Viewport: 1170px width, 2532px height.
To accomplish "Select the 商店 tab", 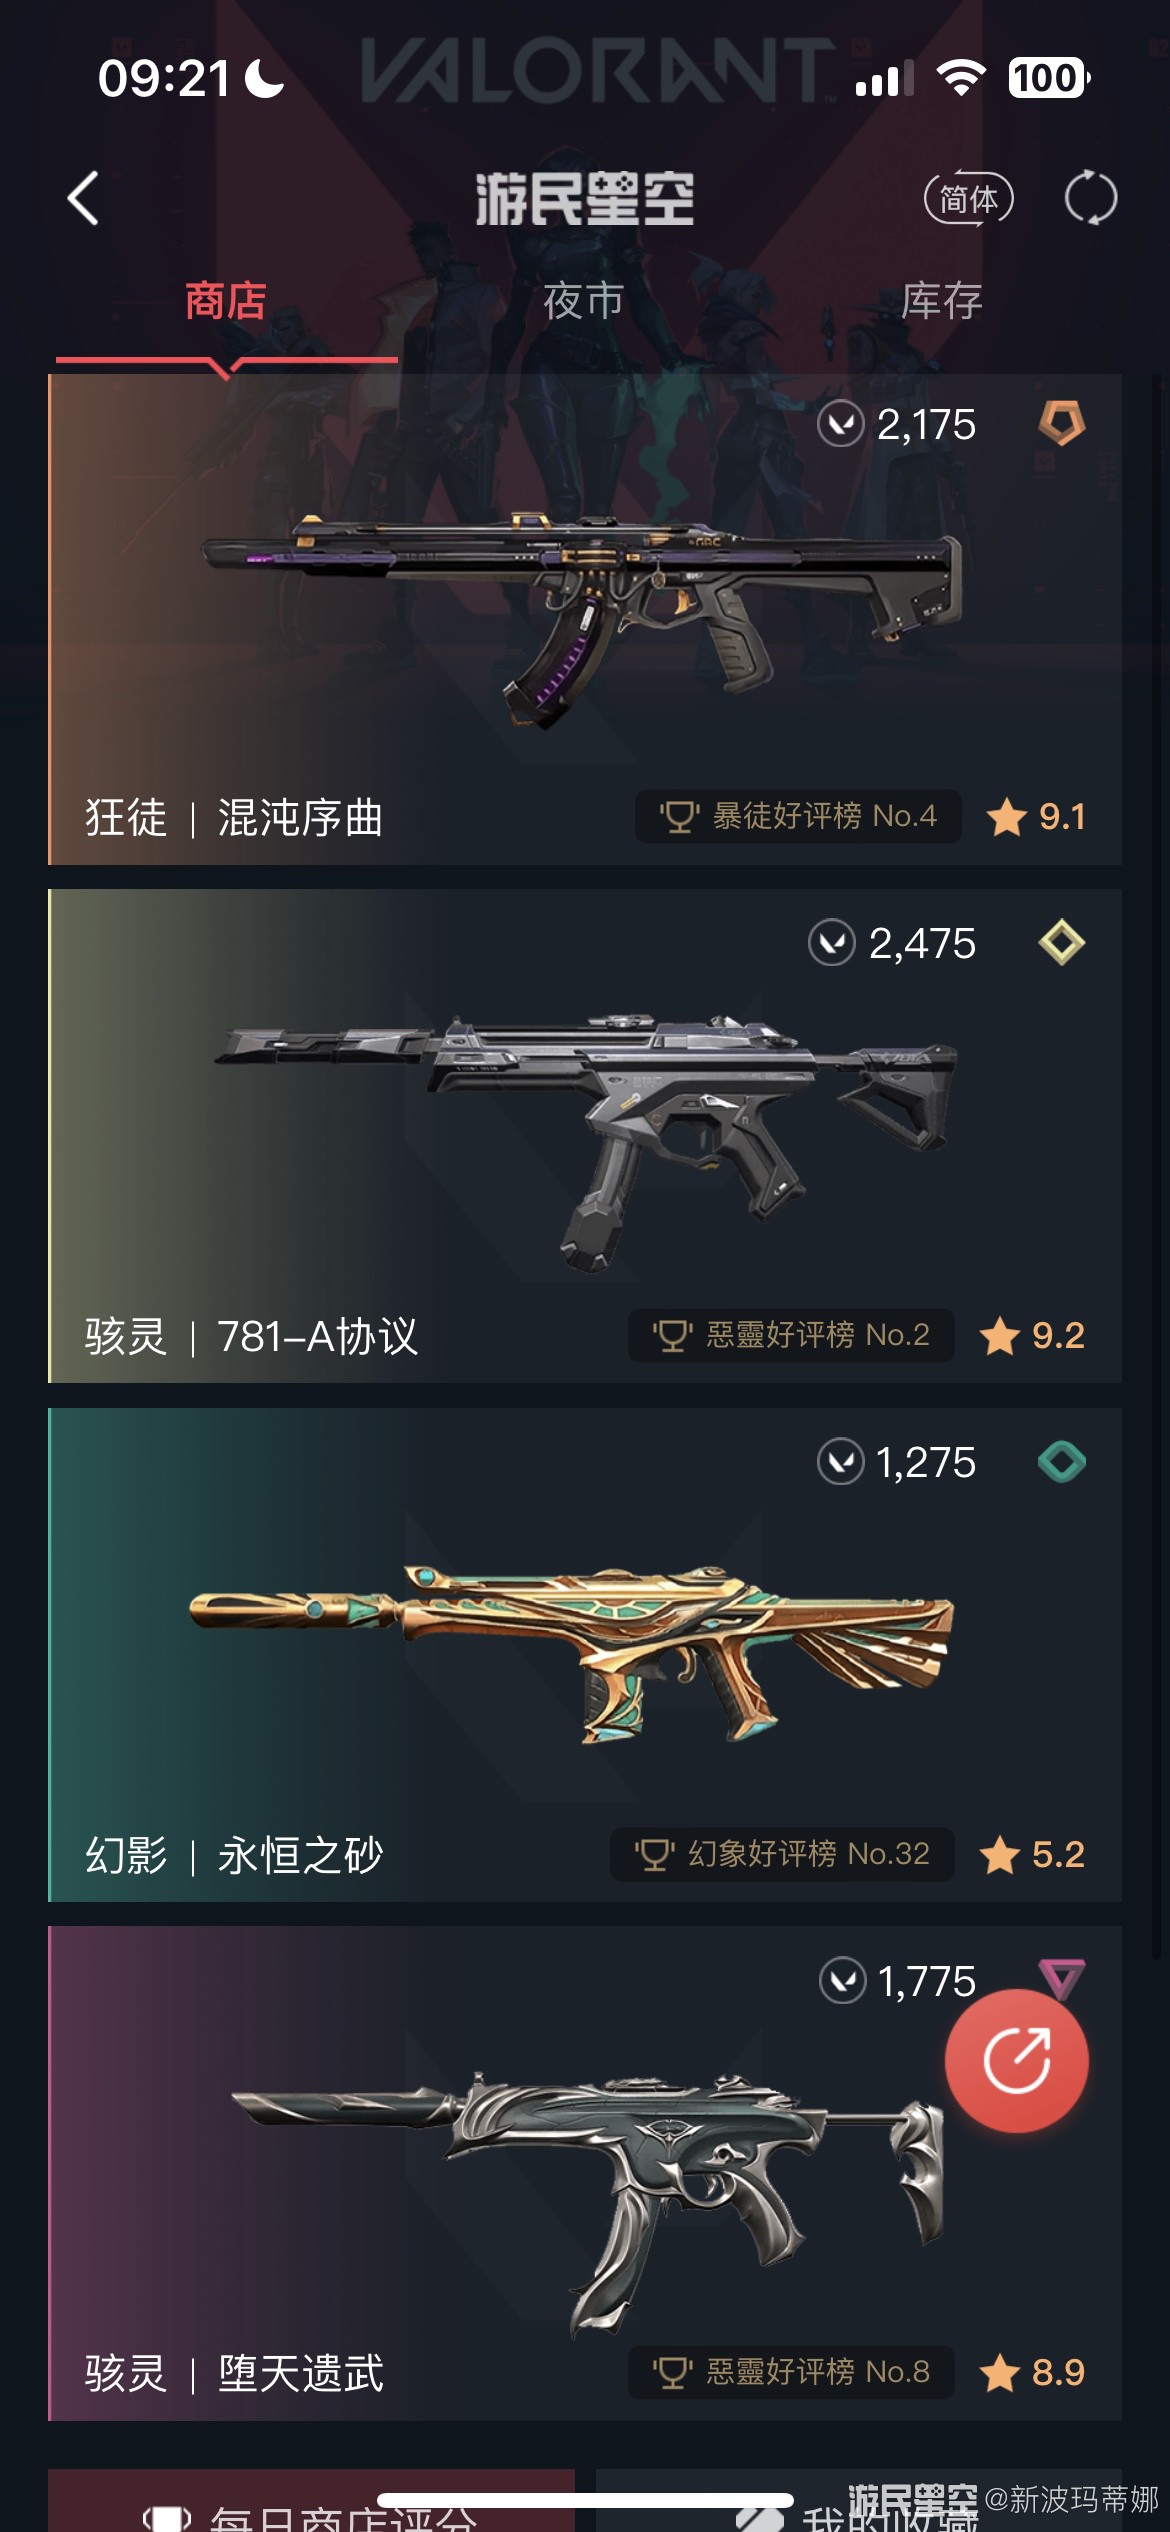I will click(x=226, y=301).
